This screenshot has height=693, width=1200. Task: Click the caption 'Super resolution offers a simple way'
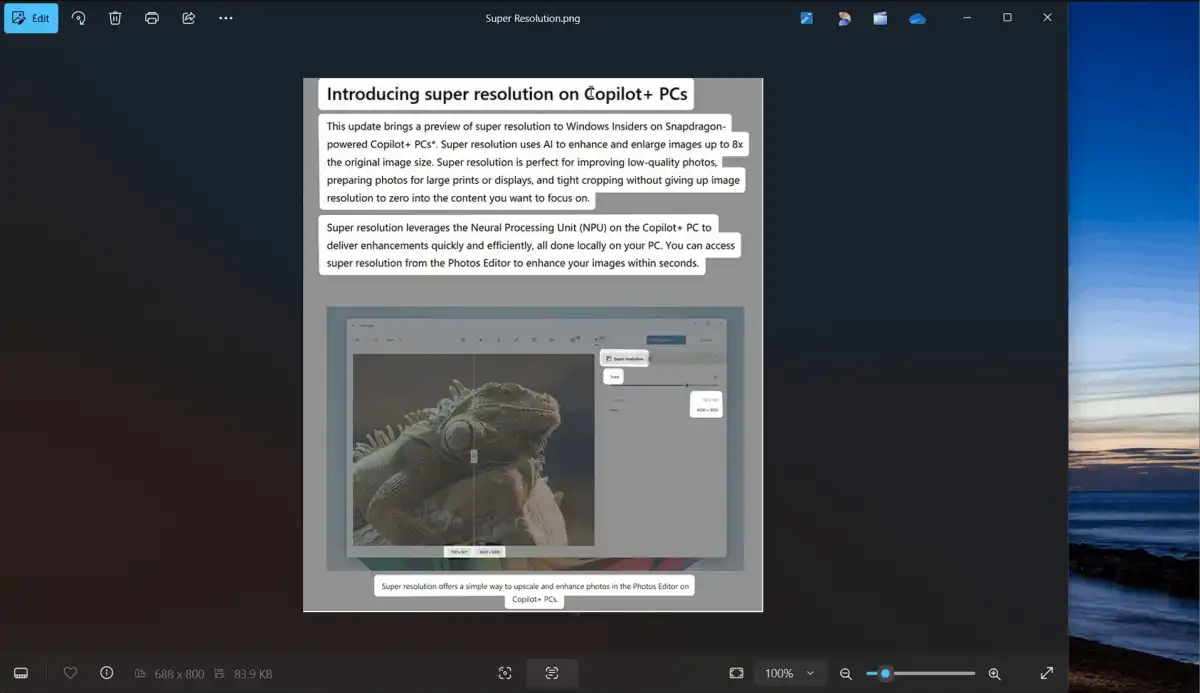coord(535,586)
